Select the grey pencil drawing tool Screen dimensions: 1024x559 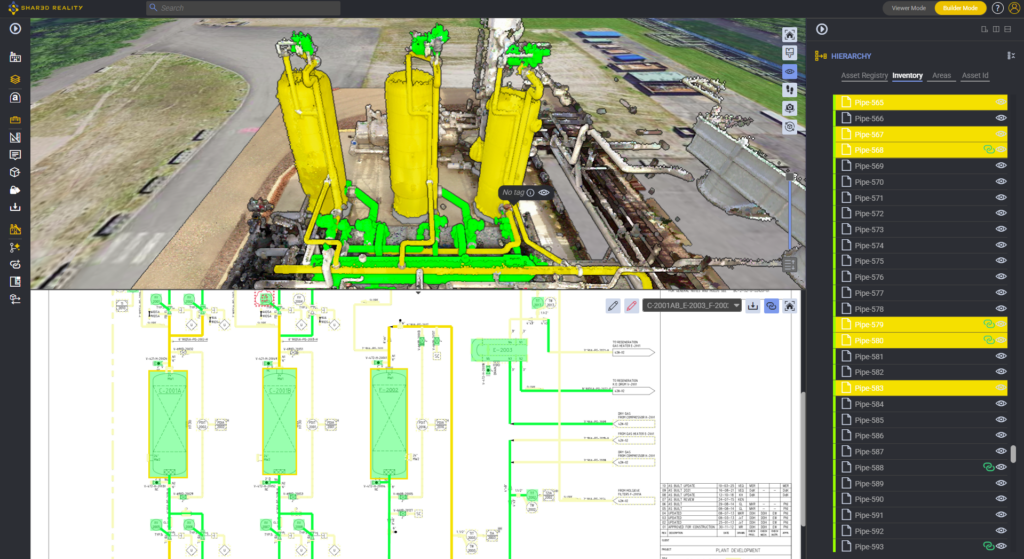tap(613, 306)
